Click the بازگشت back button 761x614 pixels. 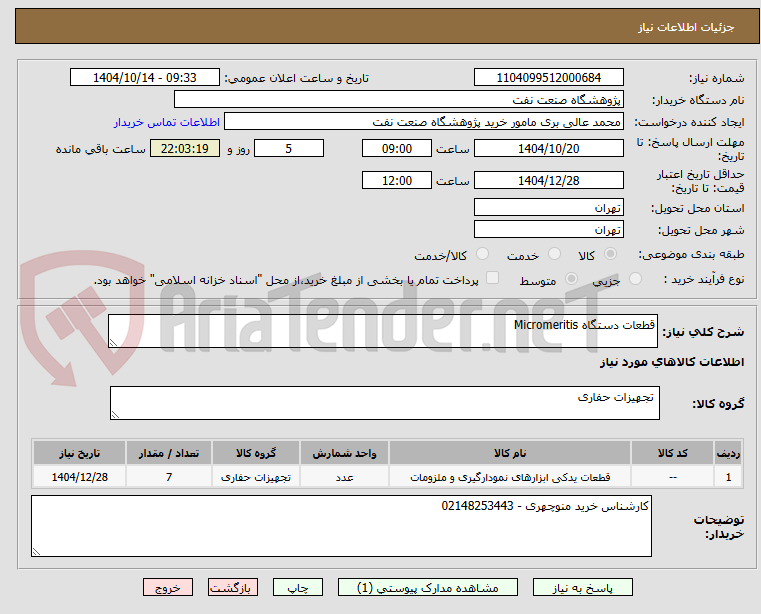[x=232, y=587]
